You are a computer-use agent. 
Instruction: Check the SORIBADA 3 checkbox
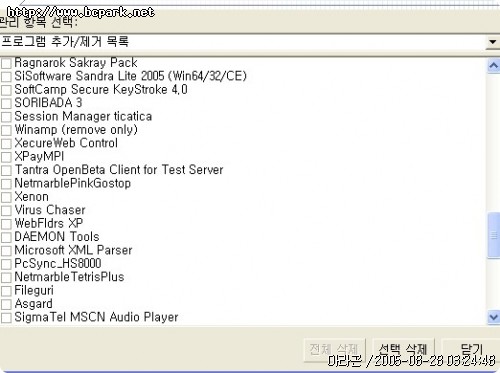point(6,103)
